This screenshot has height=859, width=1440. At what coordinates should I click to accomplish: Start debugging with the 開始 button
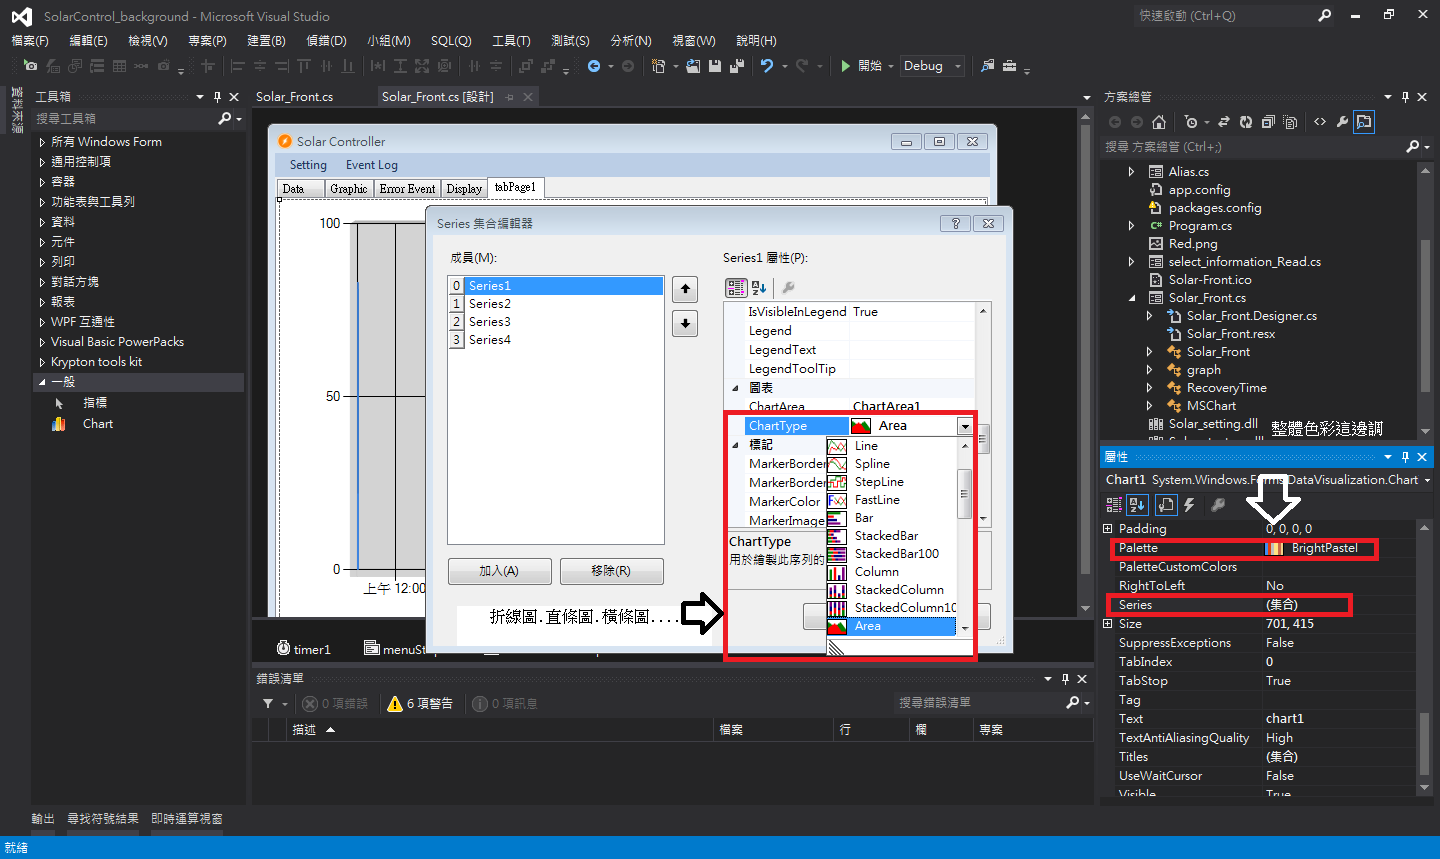[x=861, y=66]
